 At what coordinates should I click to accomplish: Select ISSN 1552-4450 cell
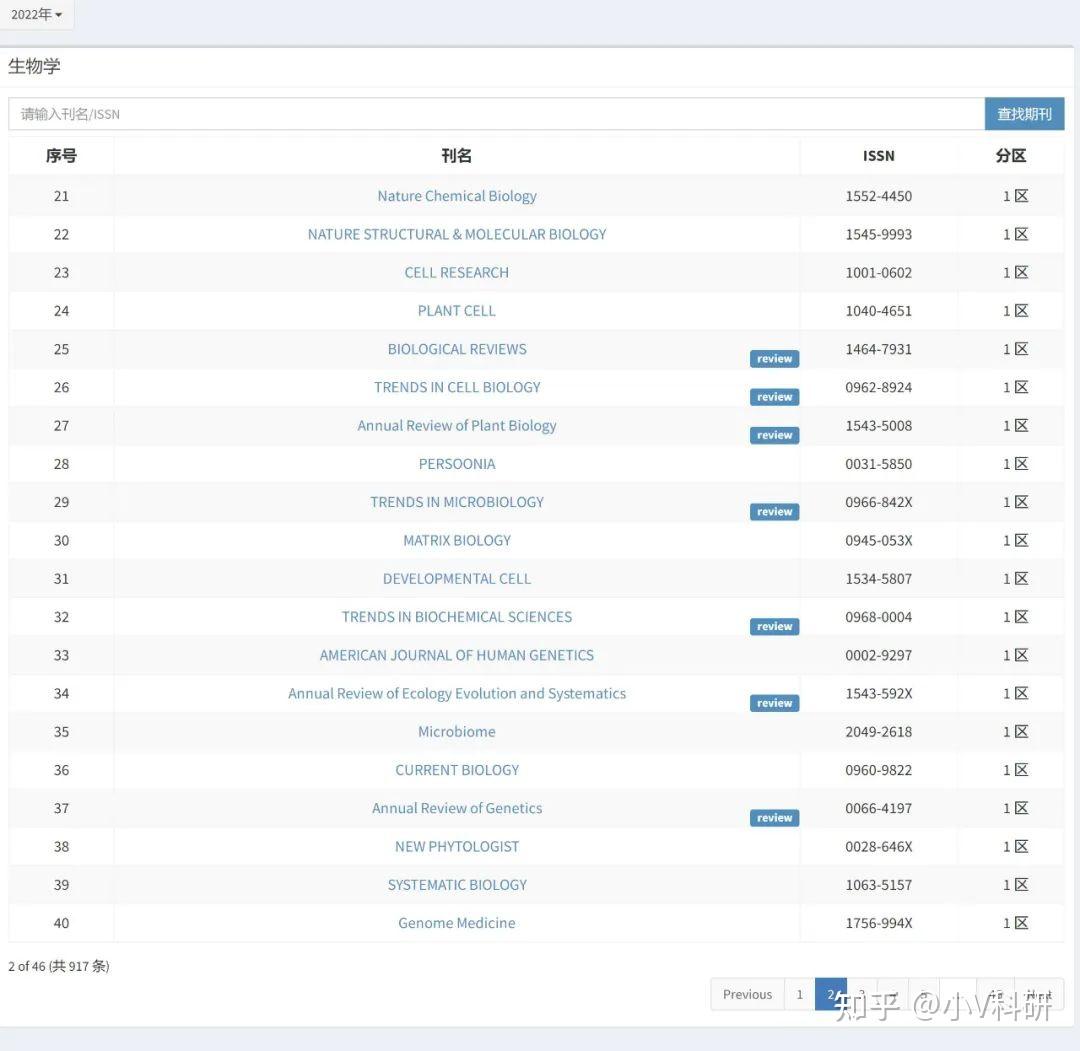pyautogui.click(x=879, y=196)
